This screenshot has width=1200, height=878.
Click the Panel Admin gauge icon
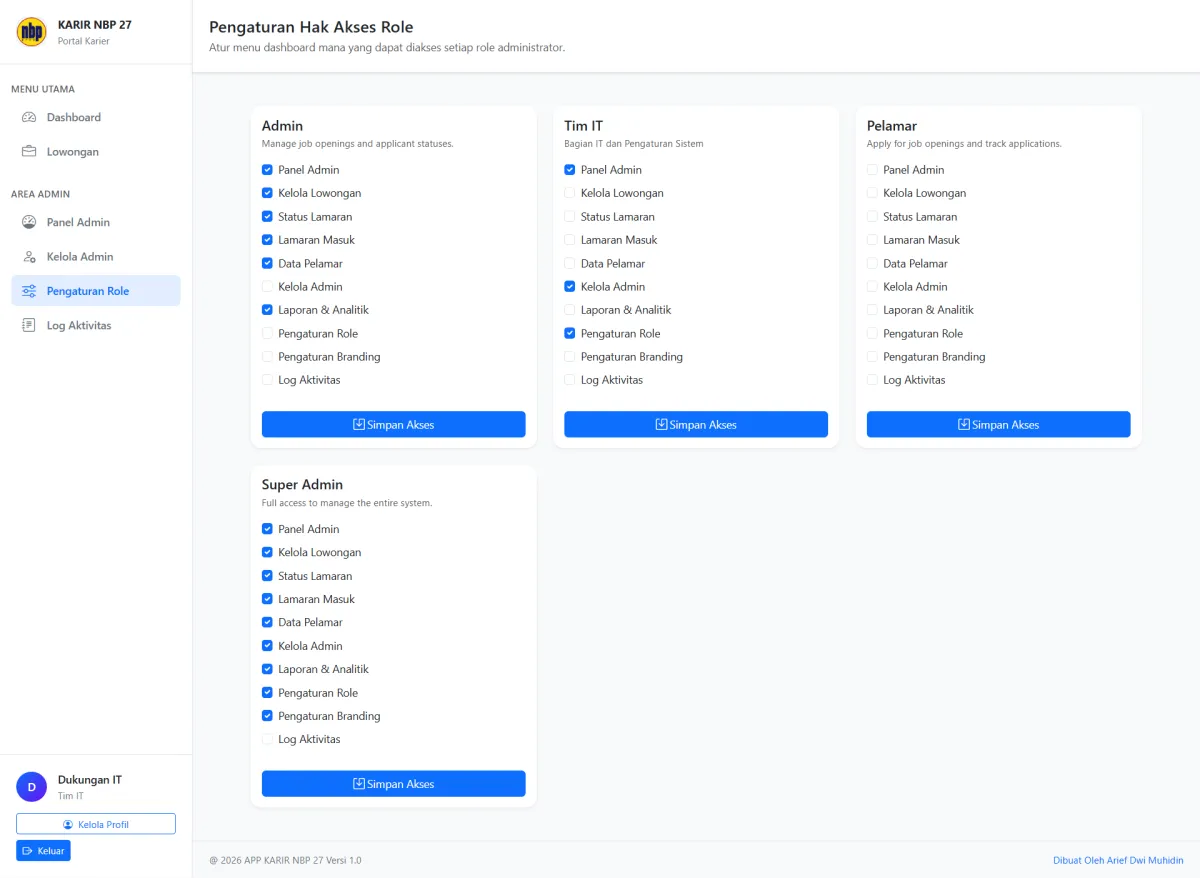[29, 222]
